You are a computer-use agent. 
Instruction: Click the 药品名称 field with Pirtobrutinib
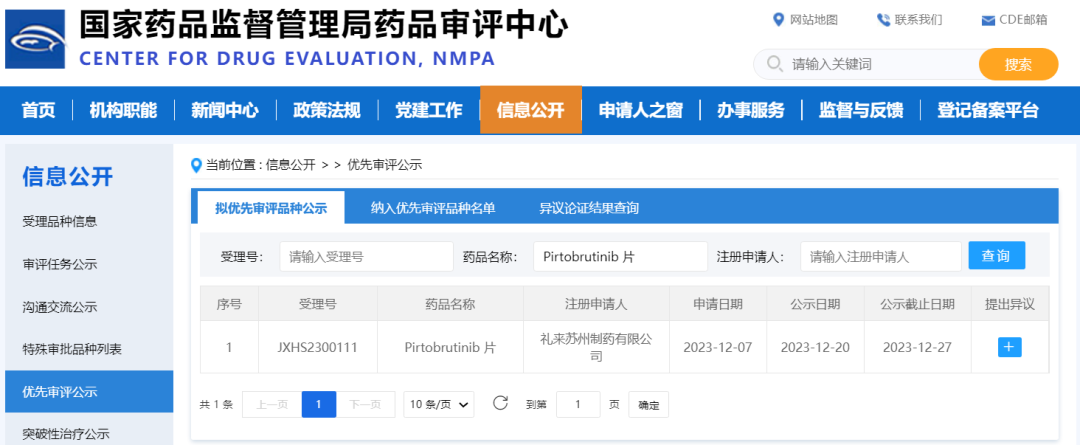pyautogui.click(x=621, y=257)
